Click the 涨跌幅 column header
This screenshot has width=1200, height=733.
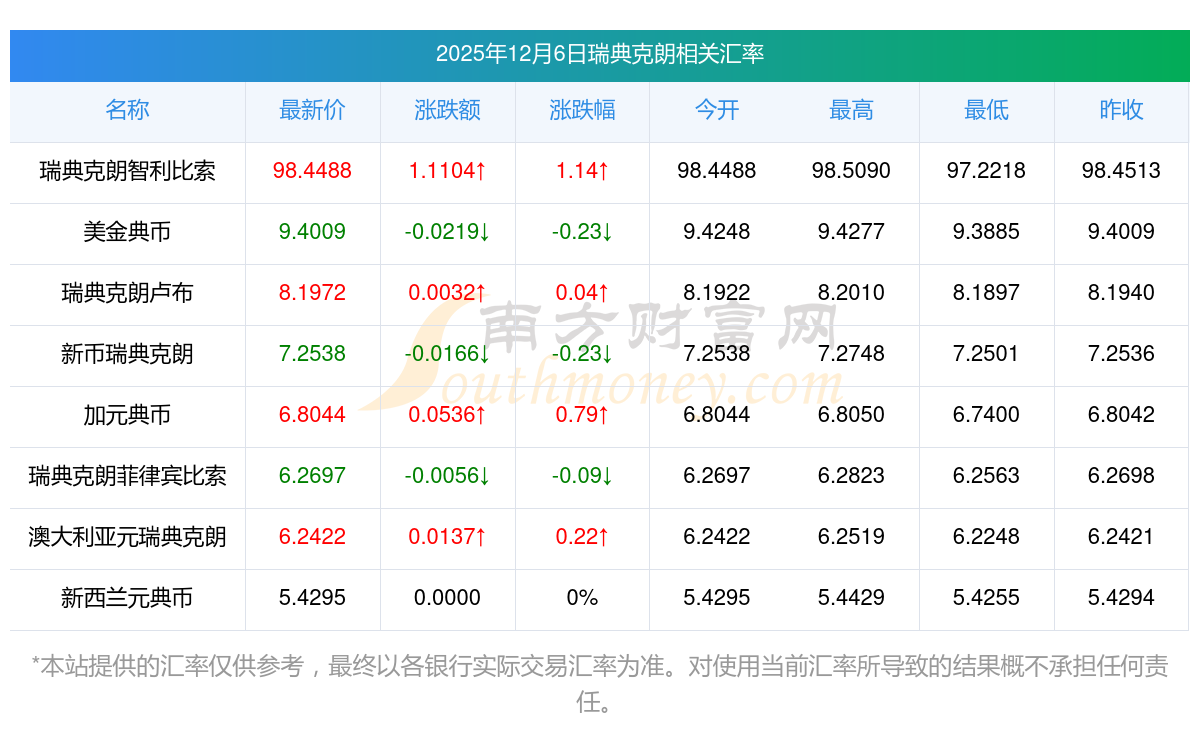click(582, 110)
